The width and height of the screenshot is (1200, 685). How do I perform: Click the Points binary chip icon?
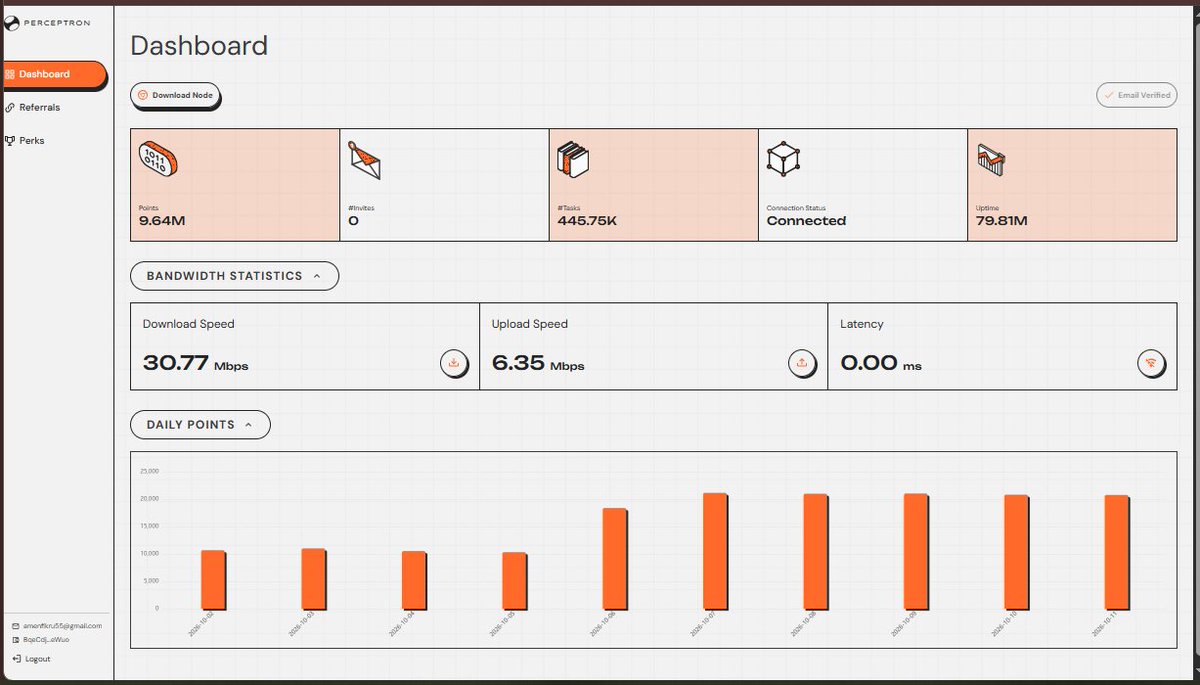coord(158,160)
